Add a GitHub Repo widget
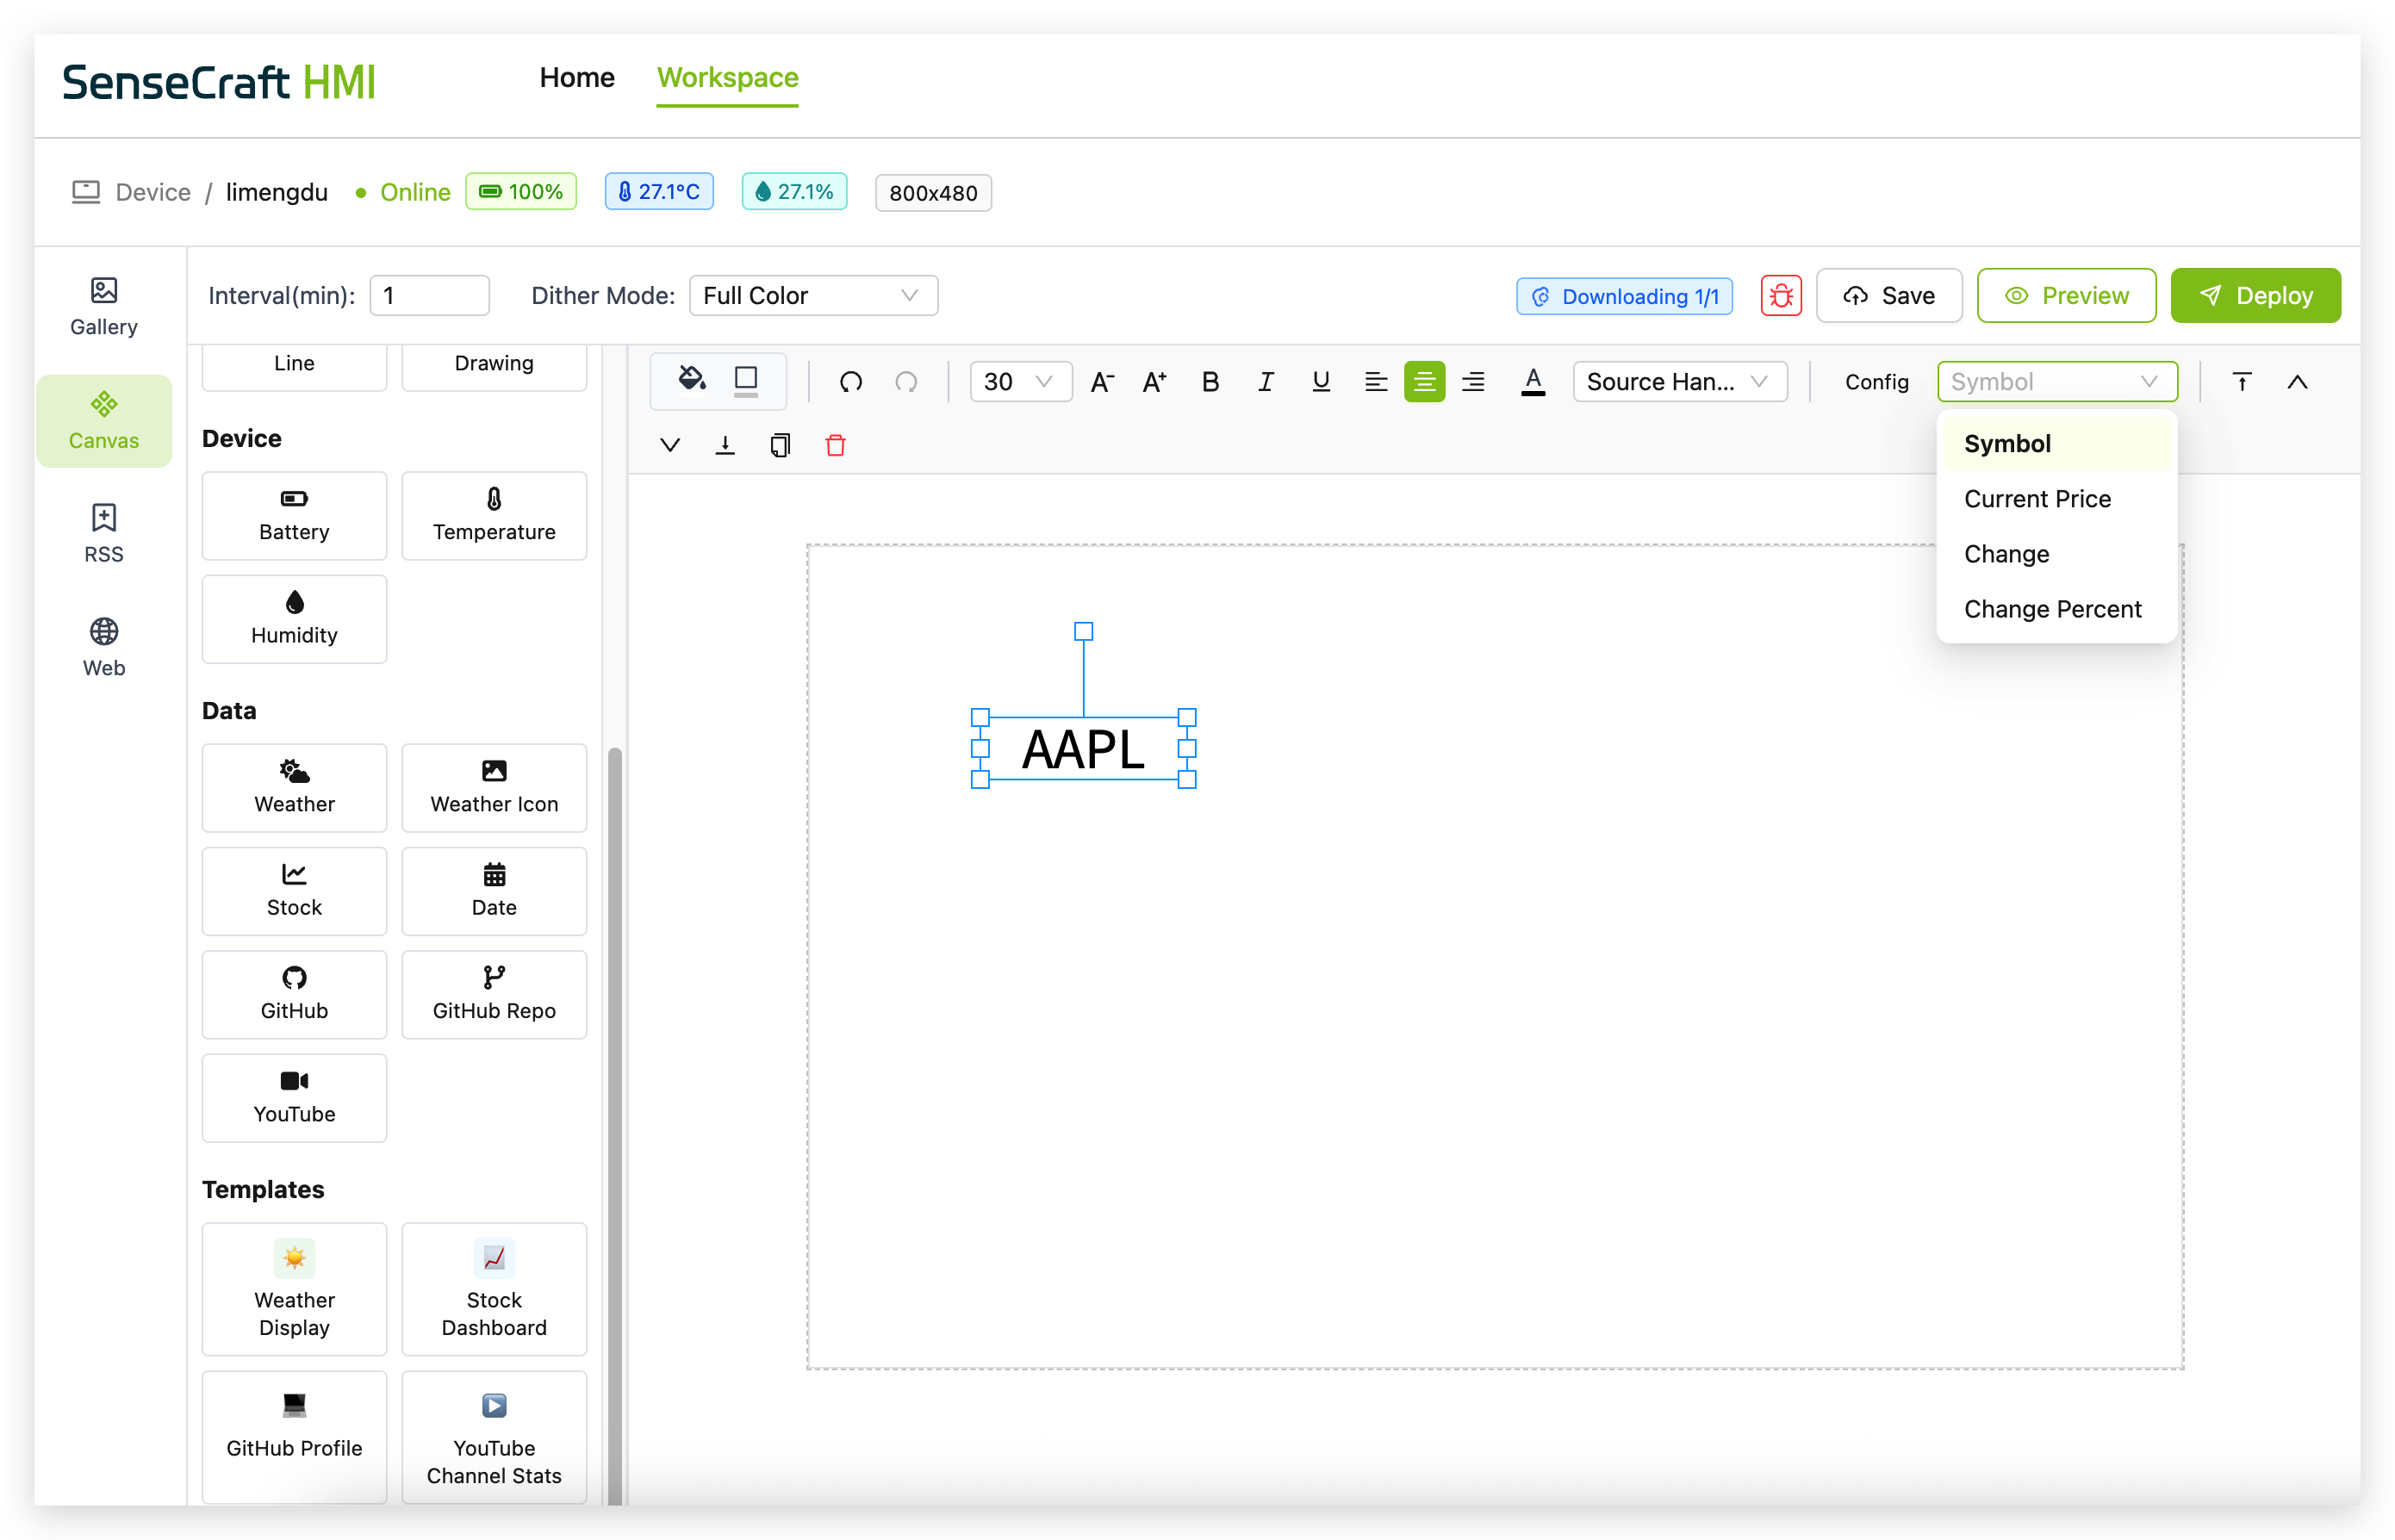Image resolution: width=2395 pixels, height=1540 pixels. [494, 994]
